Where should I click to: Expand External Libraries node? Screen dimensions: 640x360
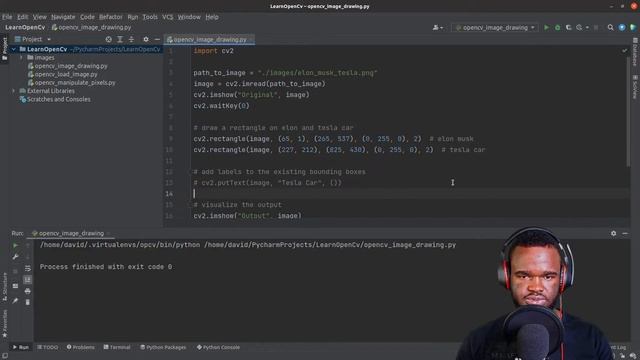(13, 91)
